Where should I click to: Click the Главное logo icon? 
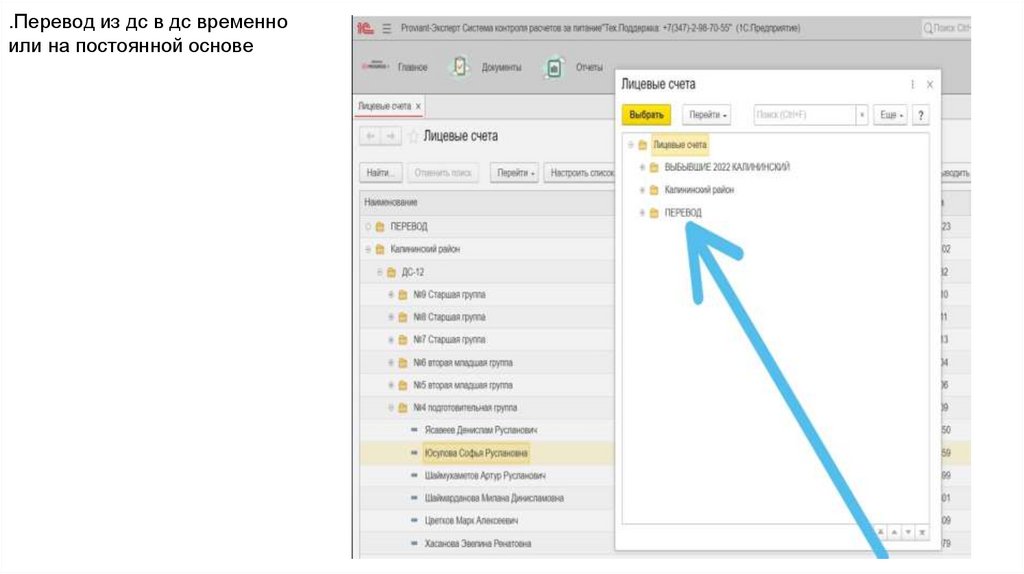tap(375, 66)
